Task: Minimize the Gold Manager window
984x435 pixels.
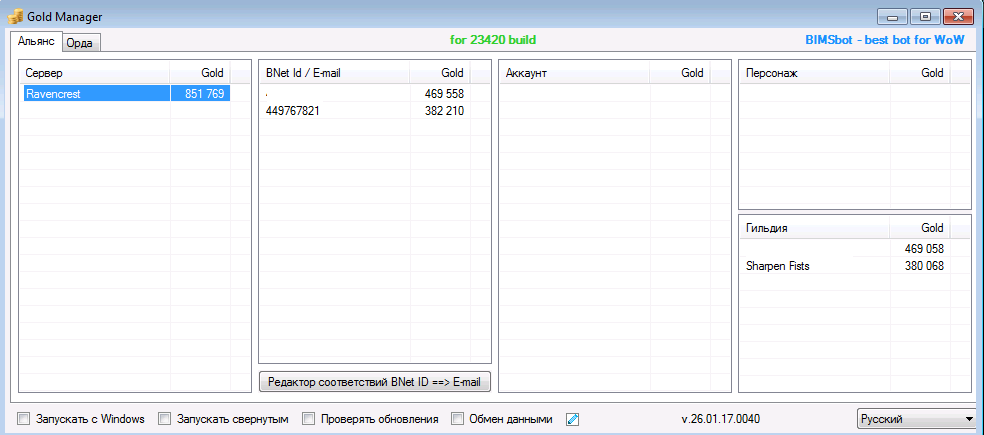Action: tap(893, 16)
